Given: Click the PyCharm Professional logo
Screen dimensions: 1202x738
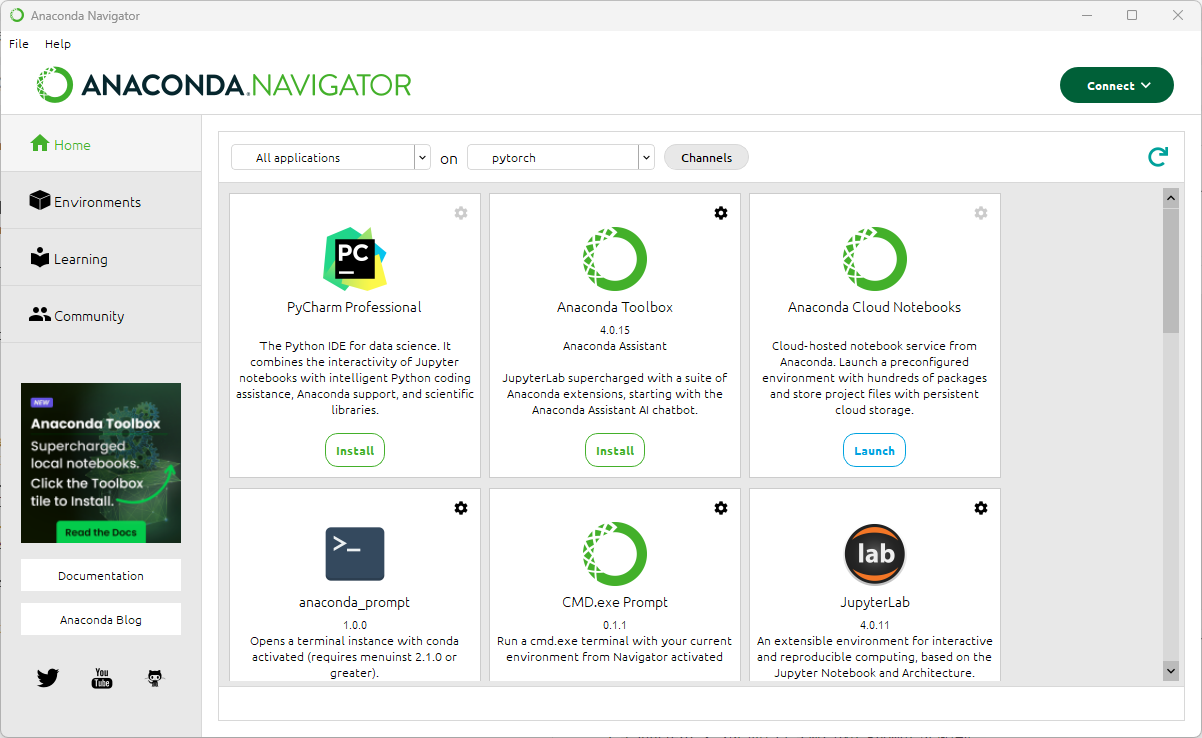Looking at the screenshot, I should [355, 259].
